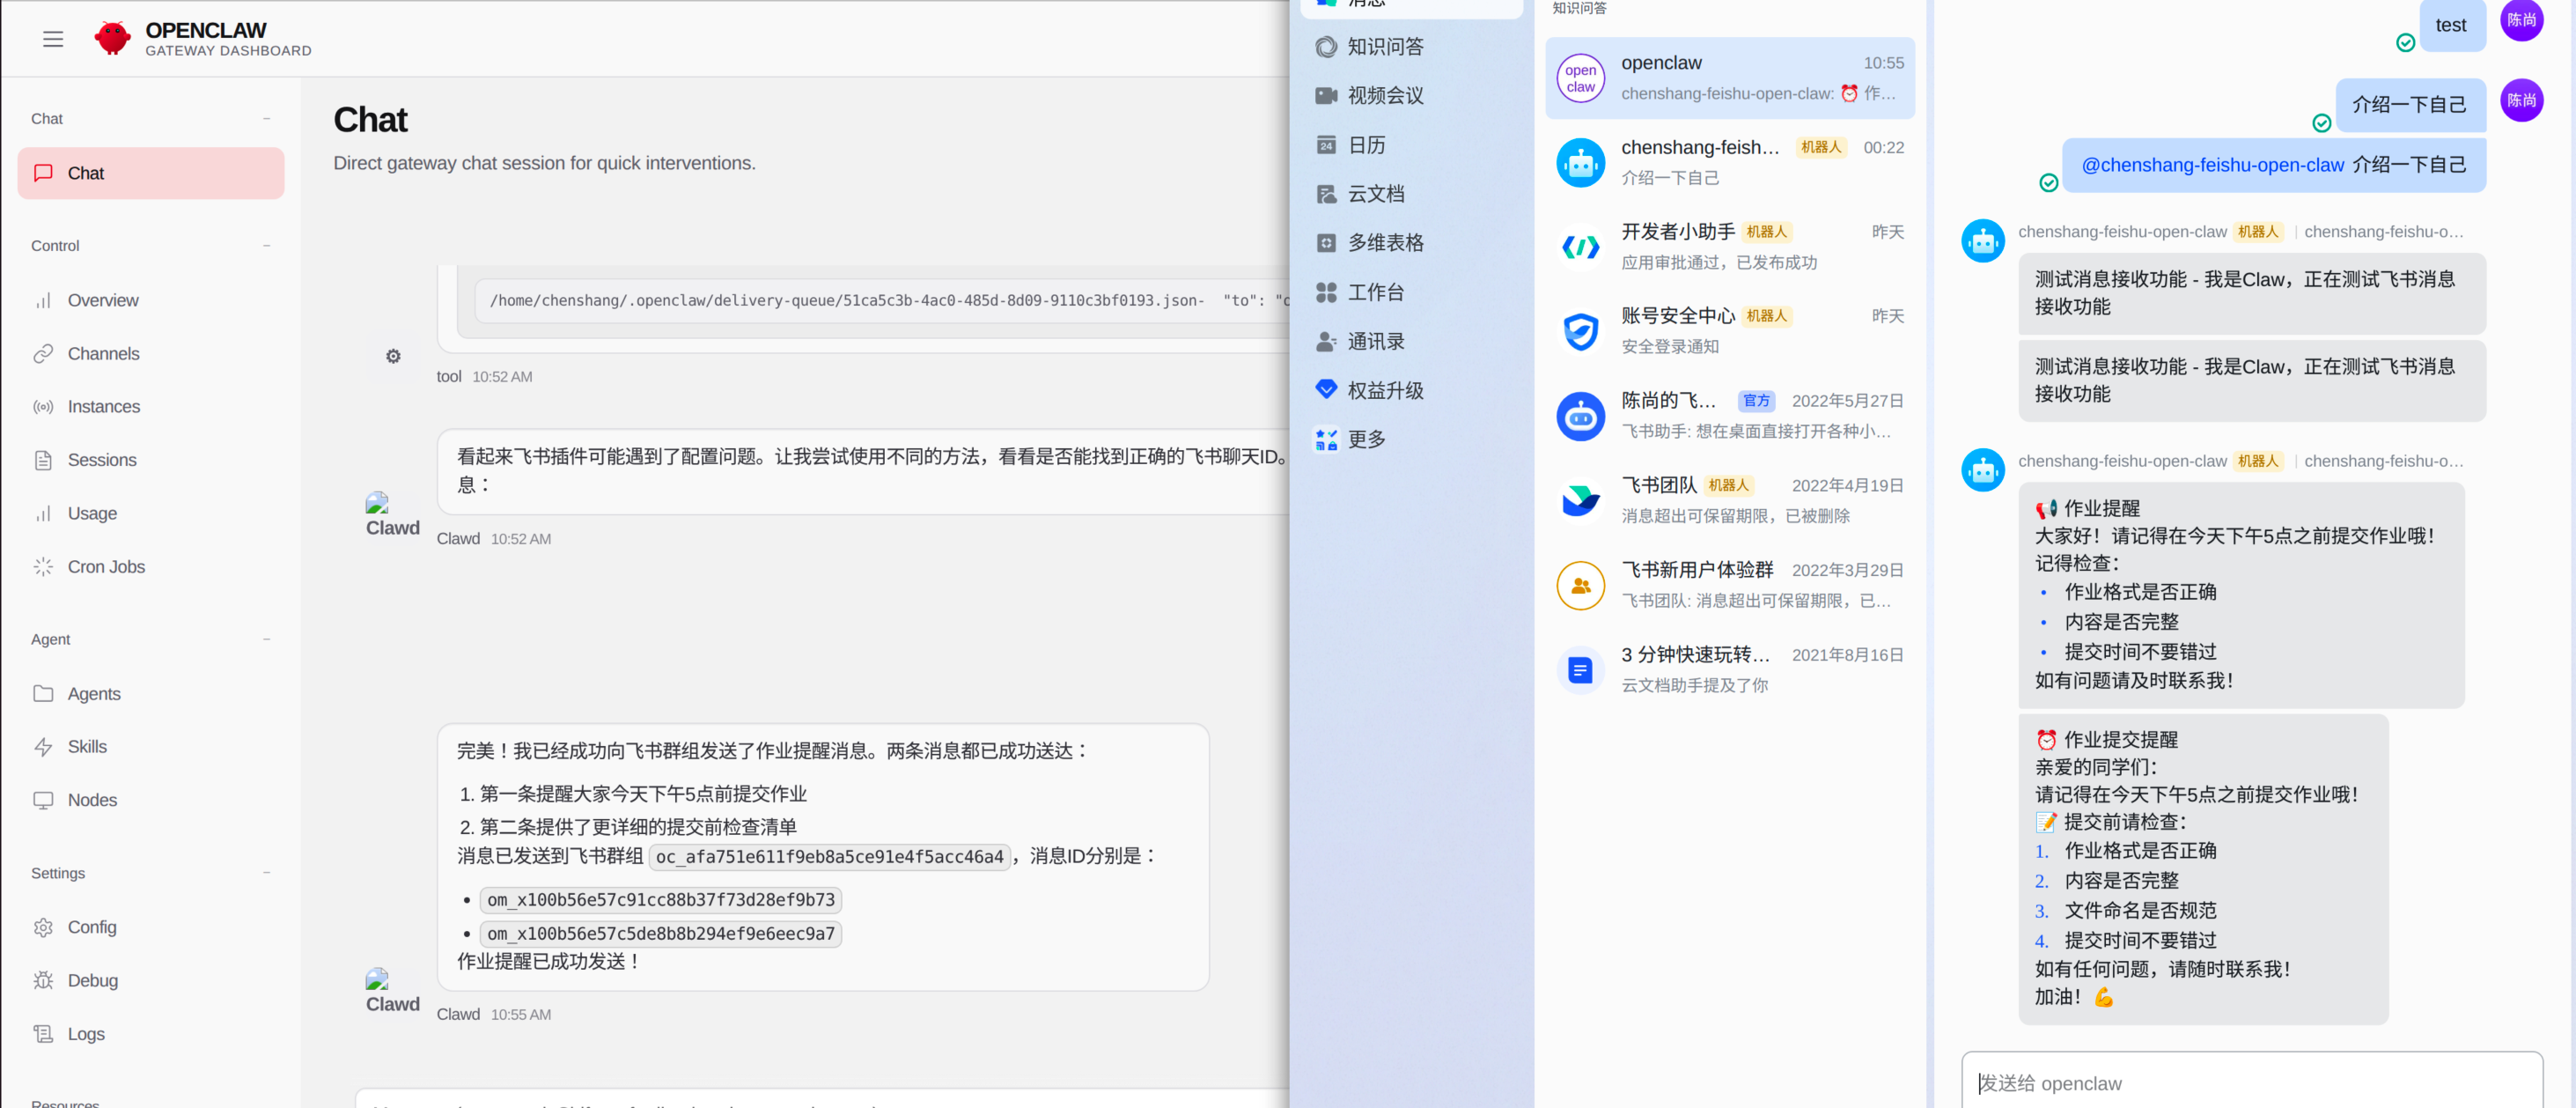Go to Channels in Control menu
This screenshot has height=1108, width=2576.
pyautogui.click(x=103, y=354)
